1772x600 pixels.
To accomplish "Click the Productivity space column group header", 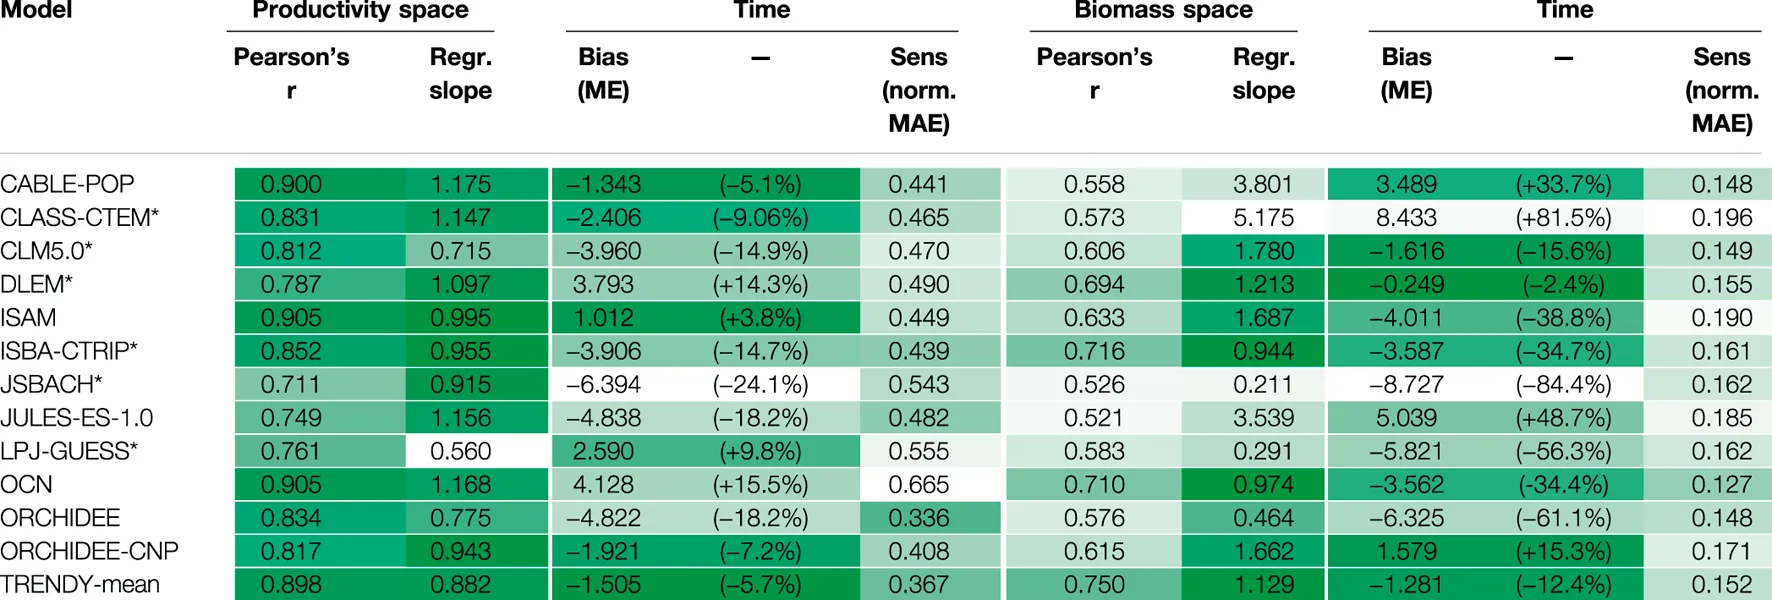I will (x=360, y=11).
